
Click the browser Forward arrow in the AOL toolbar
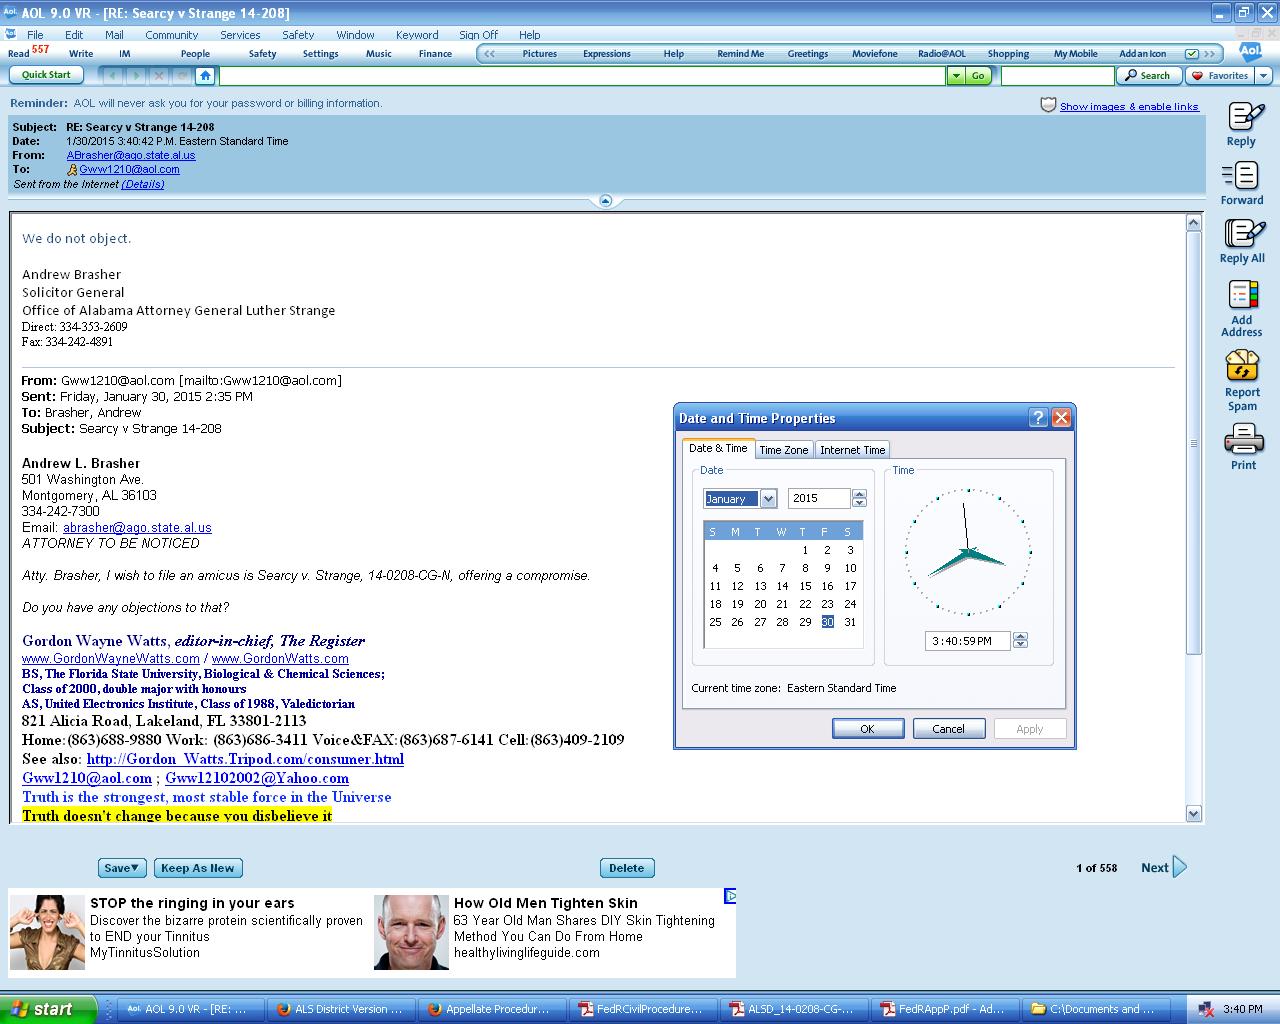(x=136, y=75)
